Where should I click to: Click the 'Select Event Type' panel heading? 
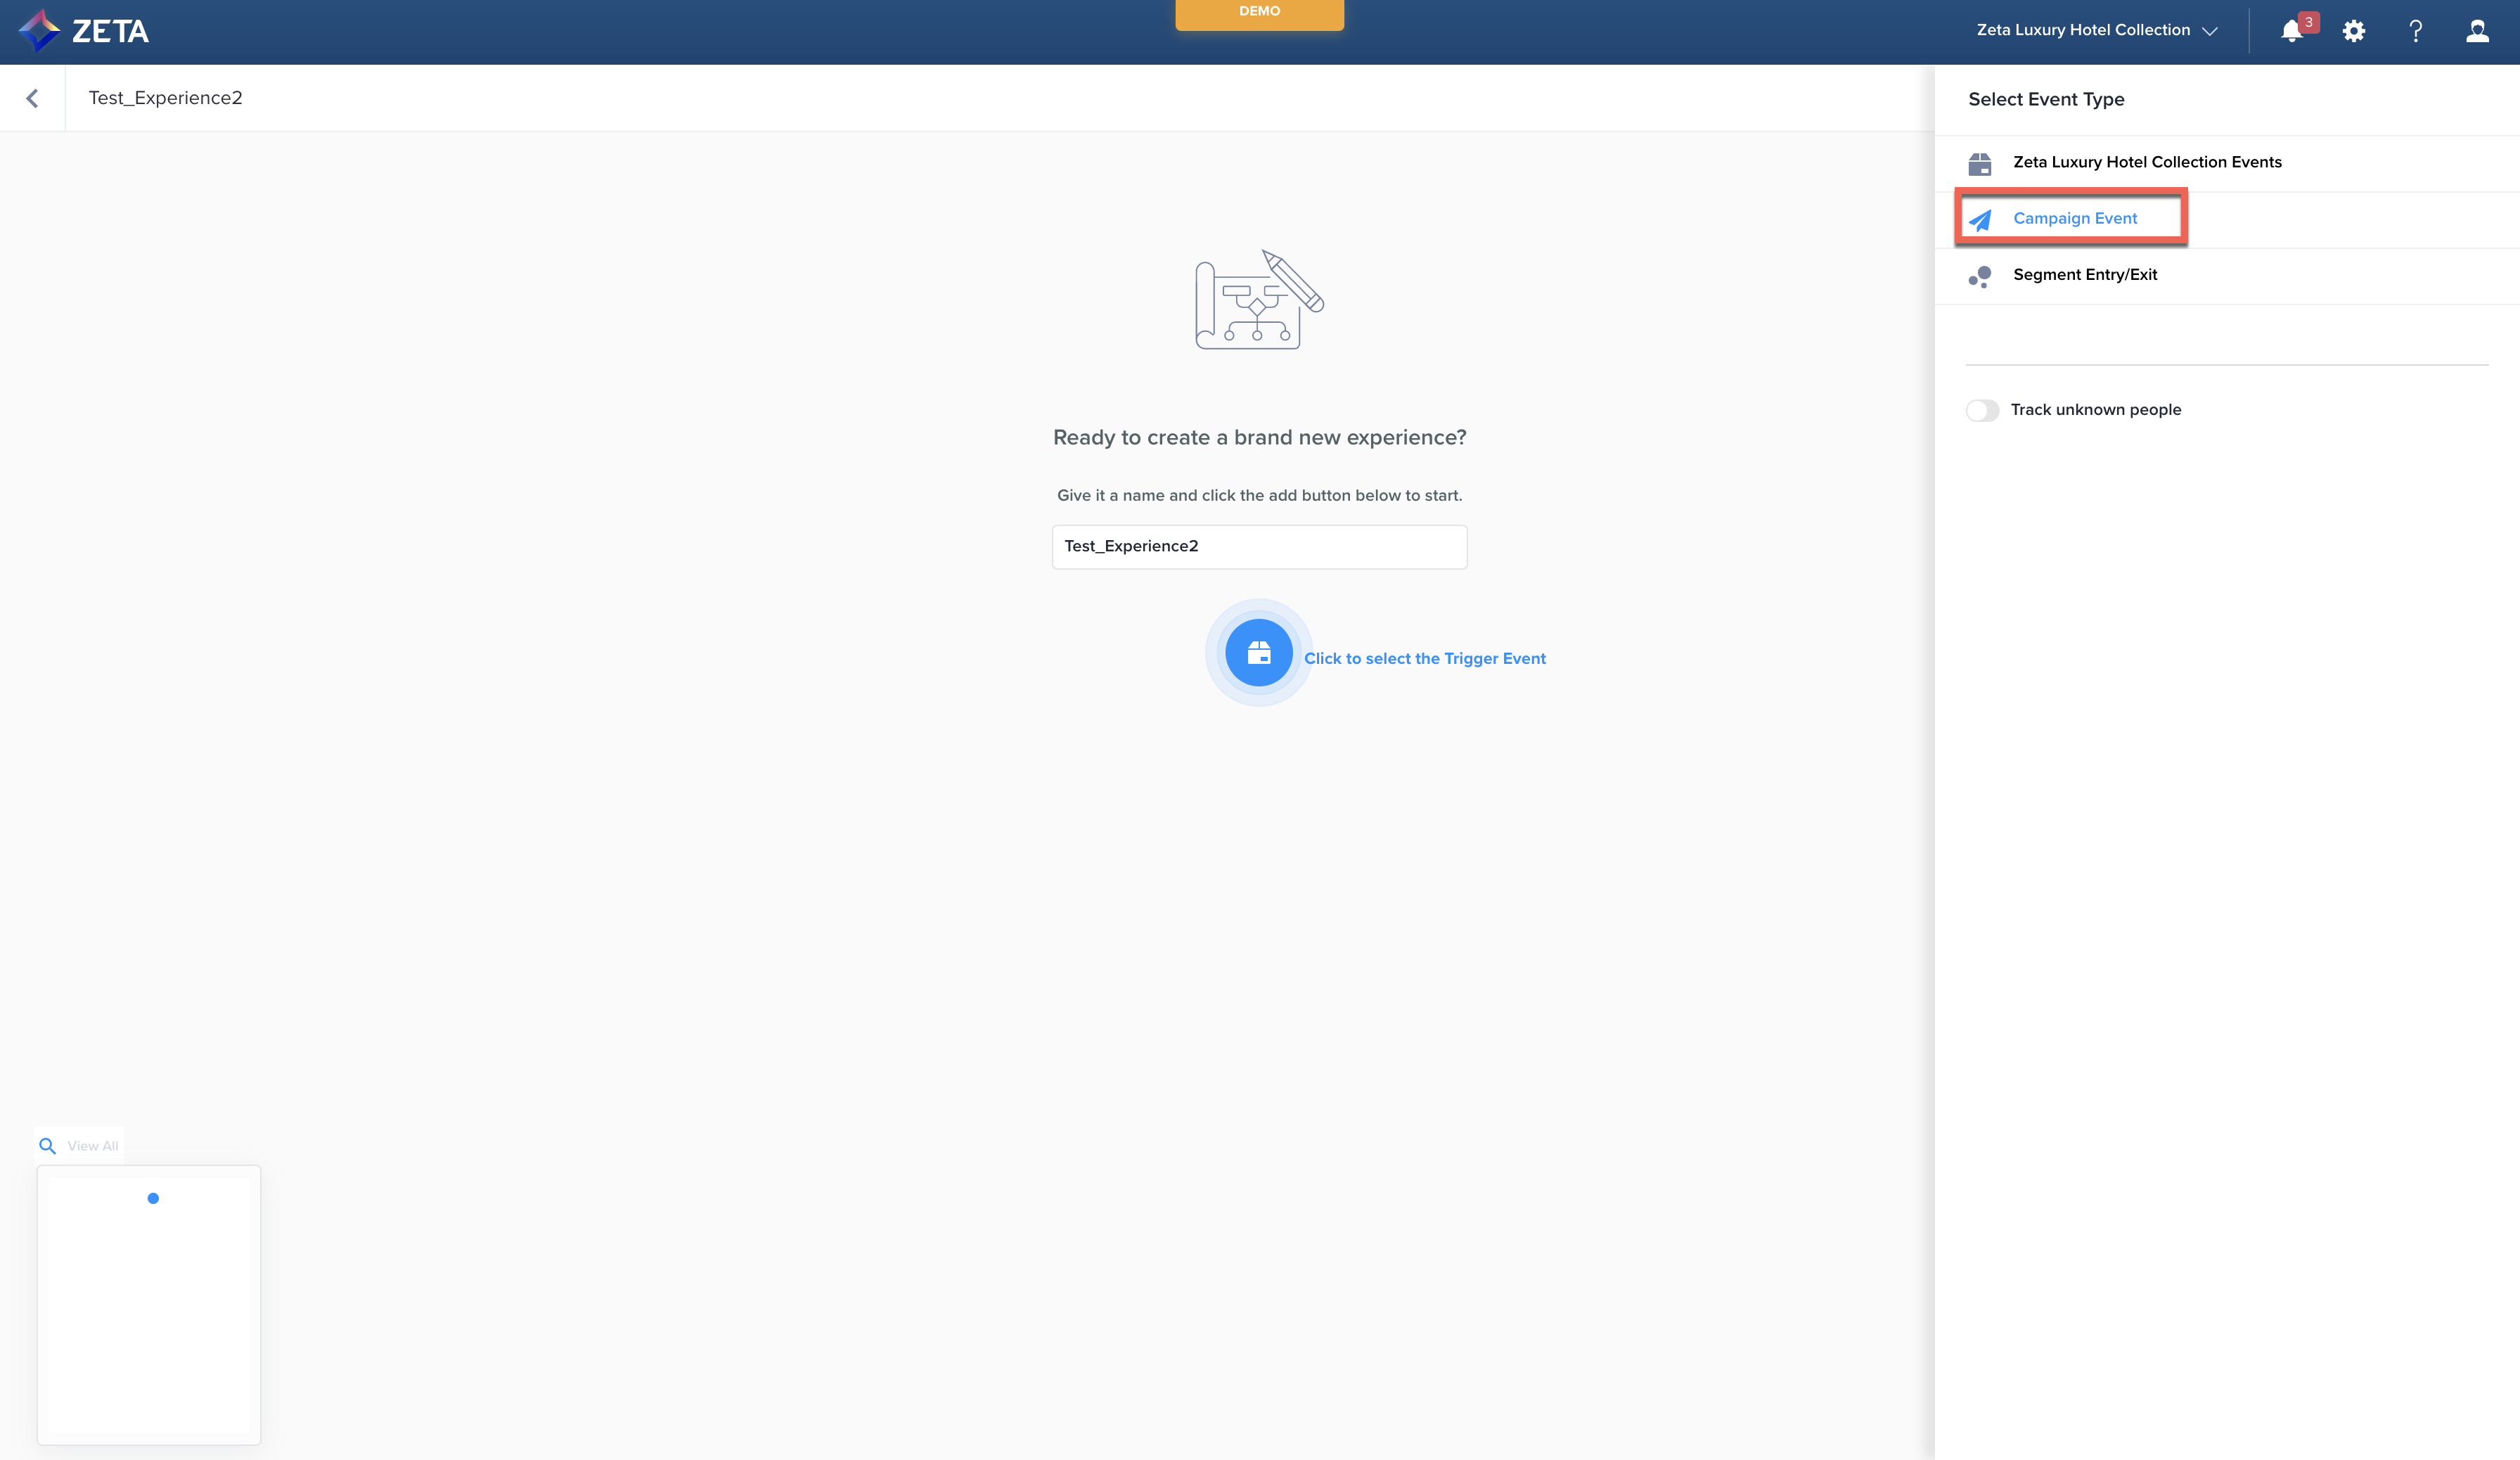(x=2046, y=99)
